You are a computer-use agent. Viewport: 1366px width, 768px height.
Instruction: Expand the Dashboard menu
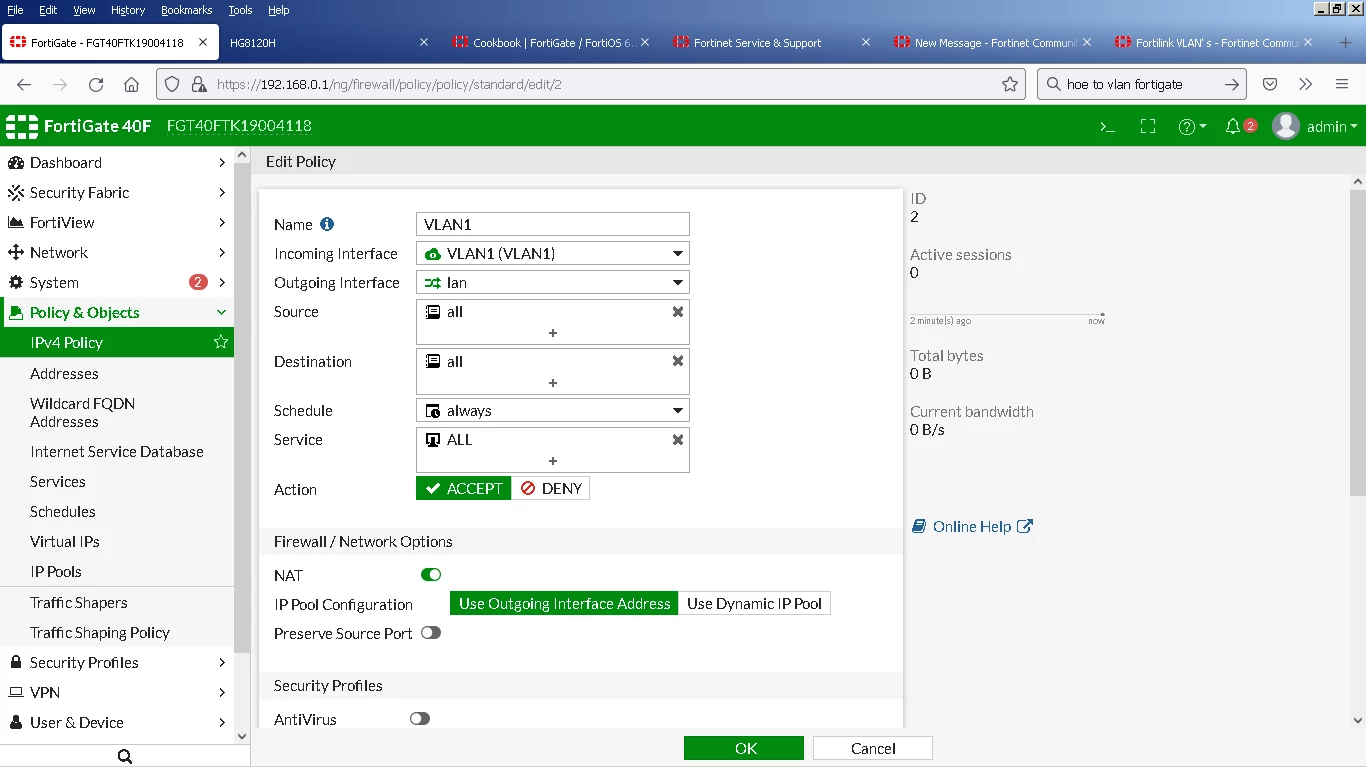117,162
